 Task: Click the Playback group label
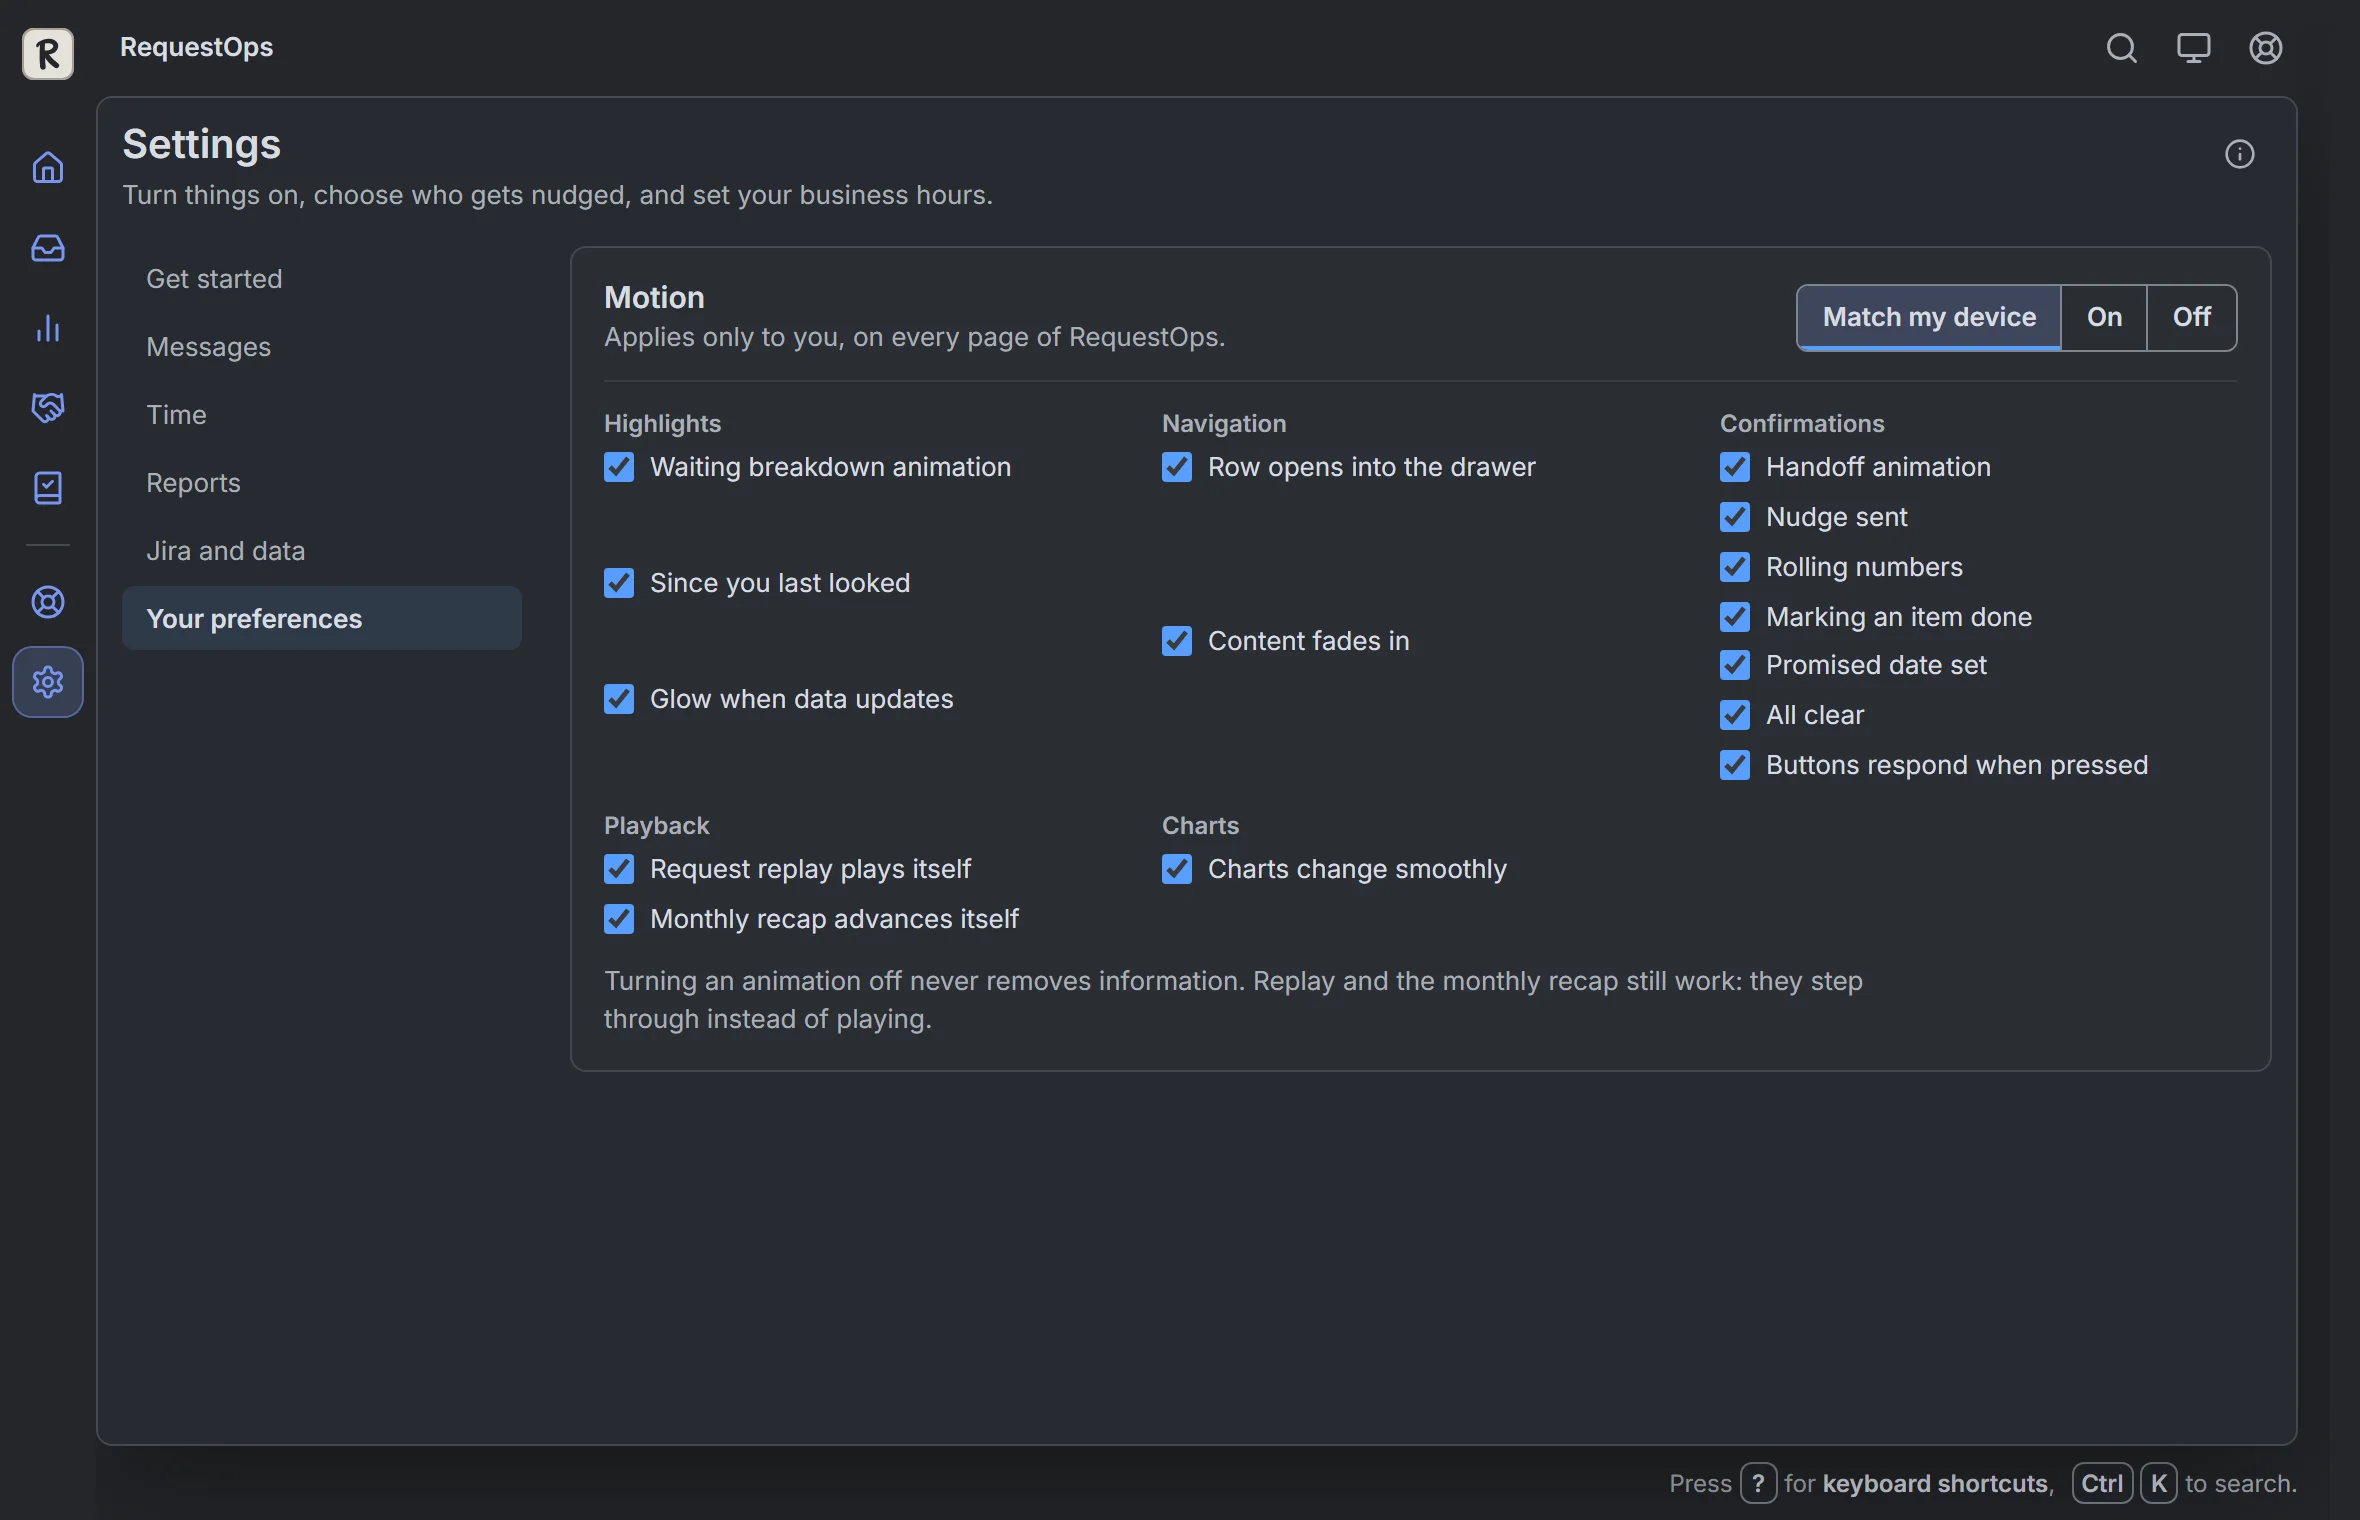point(656,825)
